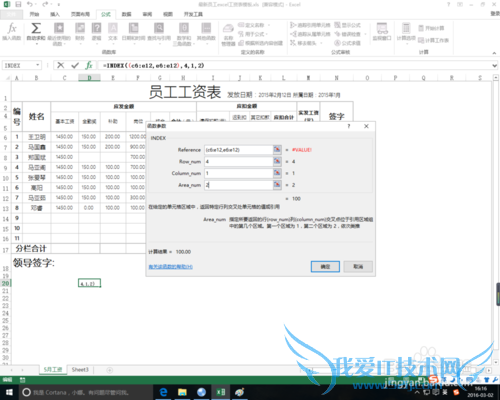This screenshot has width=500, height=400.
Task: Click the Column_num input field
Action: [239, 173]
